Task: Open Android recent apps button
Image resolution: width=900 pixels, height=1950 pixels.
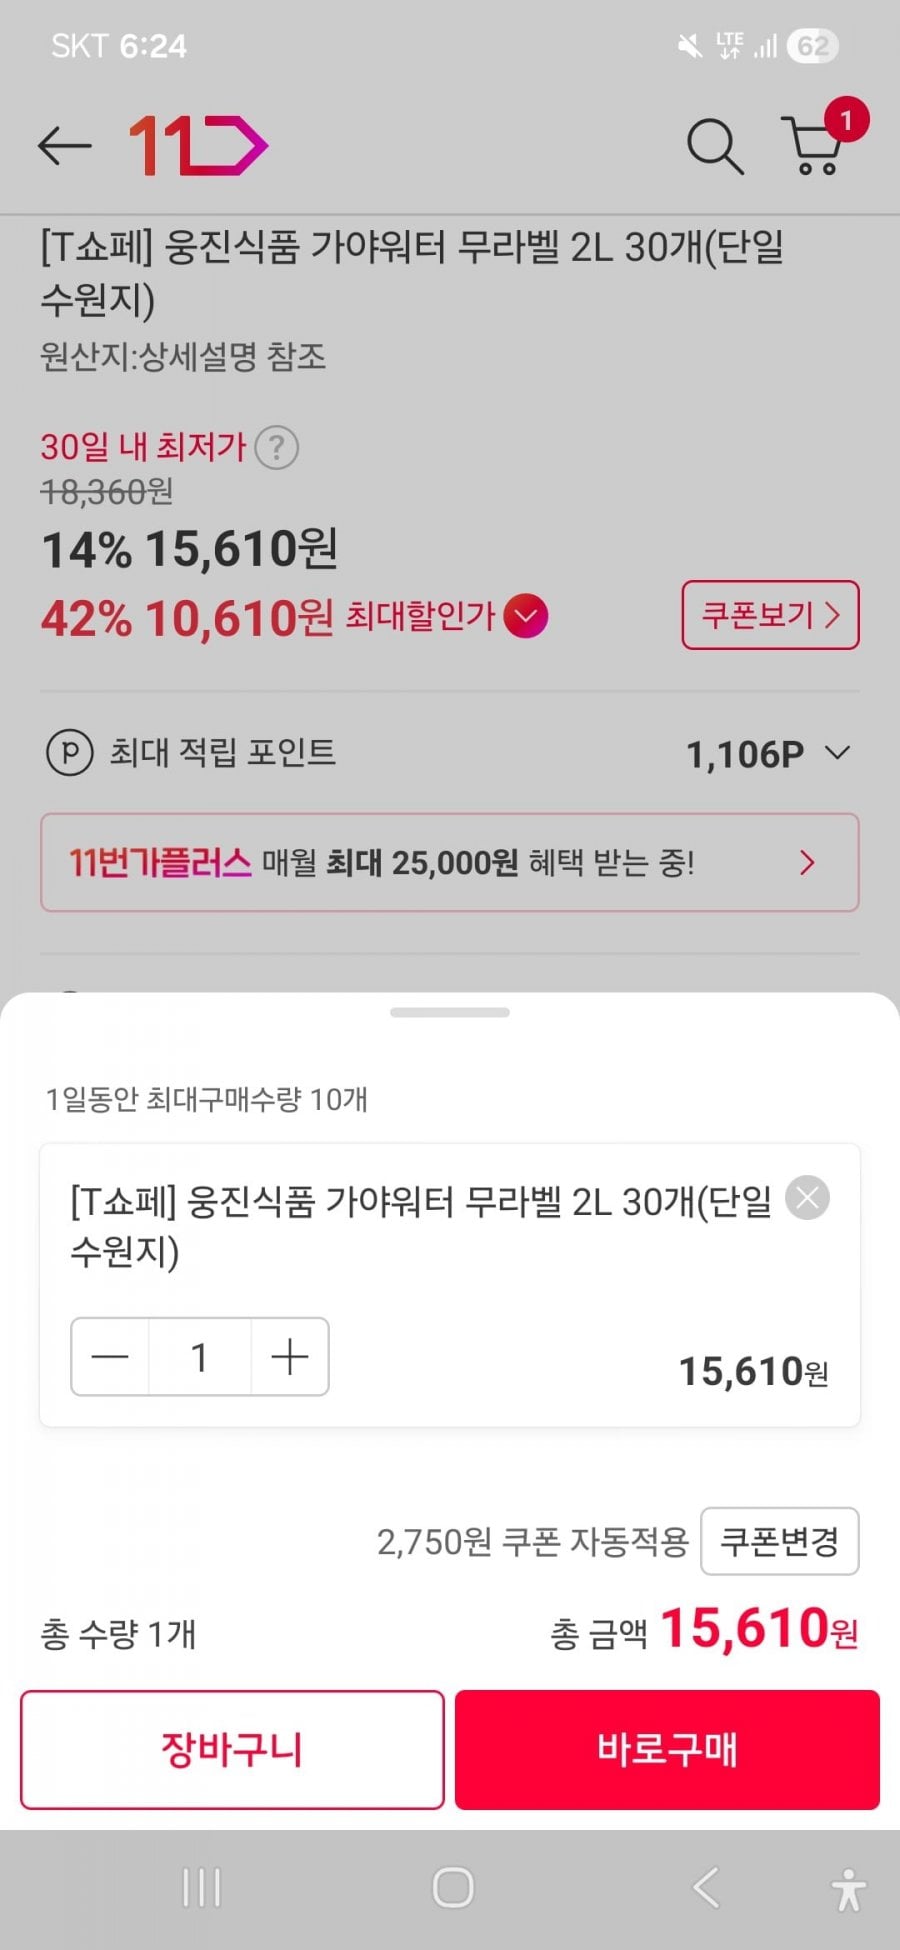Action: click(x=201, y=1888)
